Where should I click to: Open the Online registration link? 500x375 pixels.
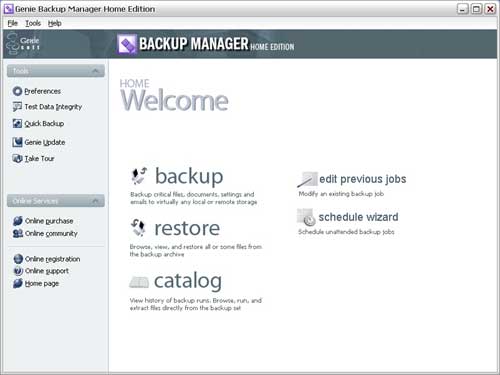pyautogui.click(x=52, y=259)
